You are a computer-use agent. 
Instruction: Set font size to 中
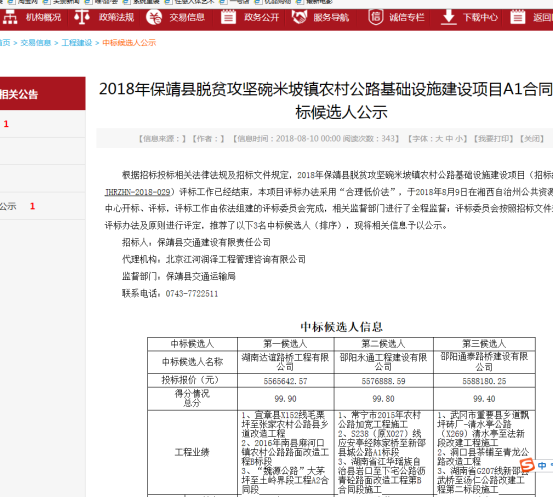click(449, 139)
